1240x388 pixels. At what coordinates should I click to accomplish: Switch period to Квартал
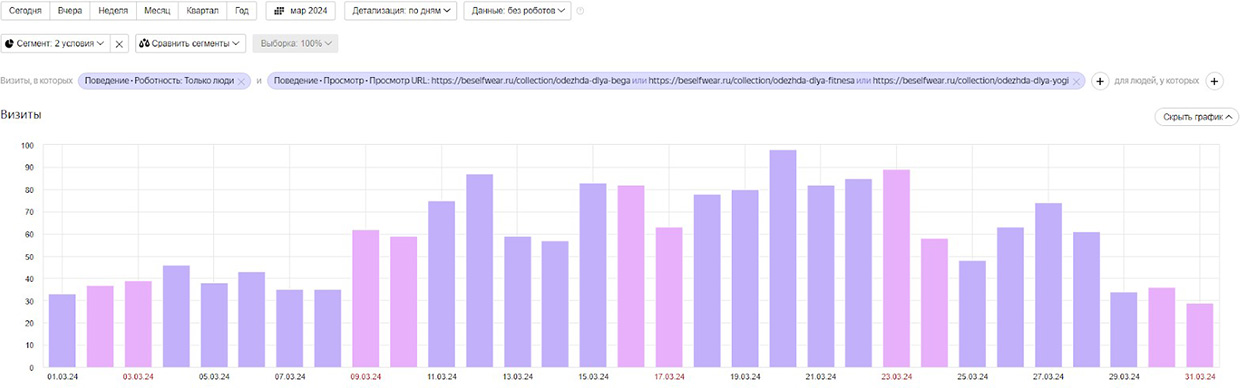(x=203, y=11)
